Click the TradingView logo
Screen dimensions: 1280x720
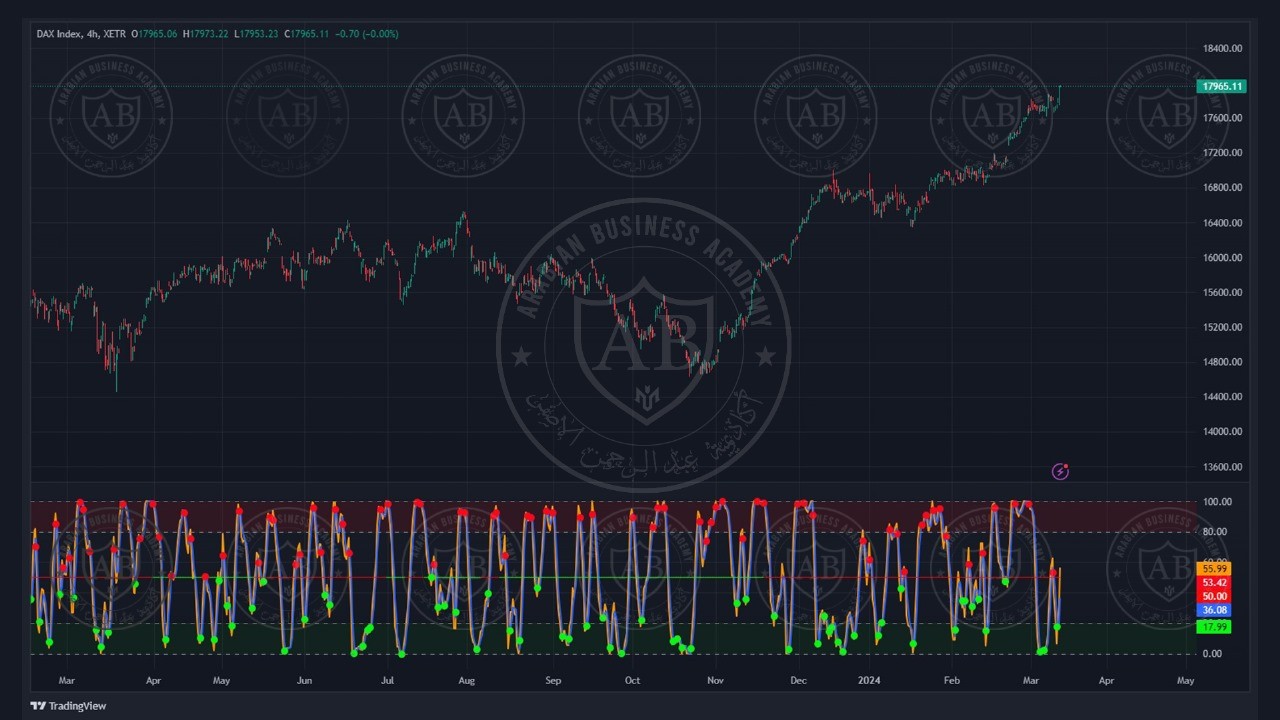pos(68,706)
